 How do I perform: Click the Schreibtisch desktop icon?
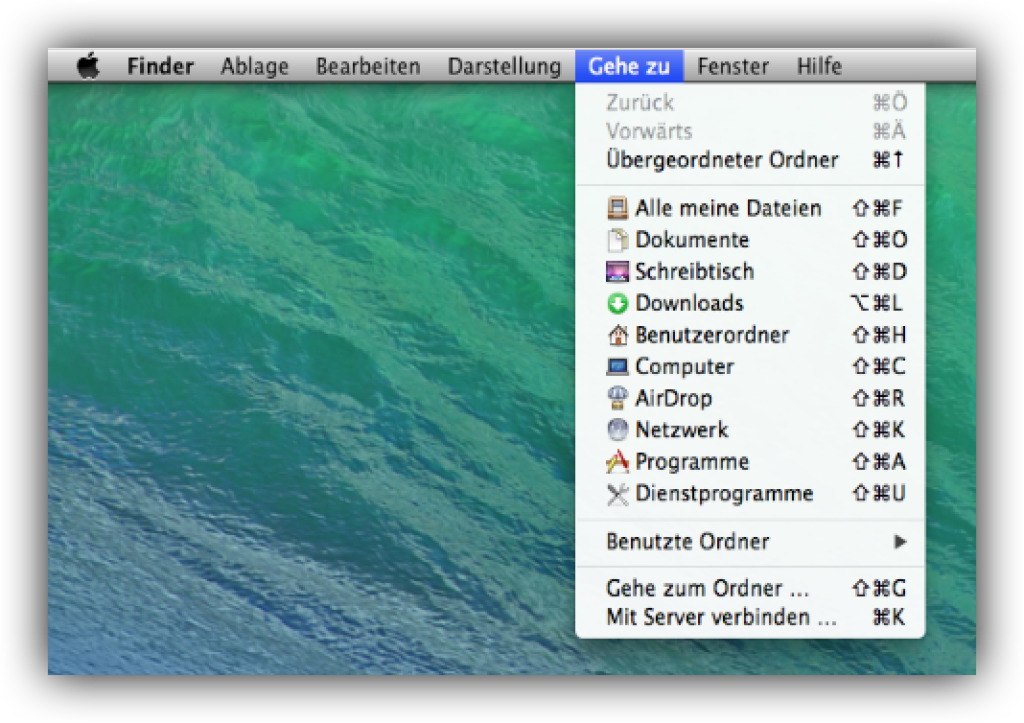pyautogui.click(x=617, y=271)
